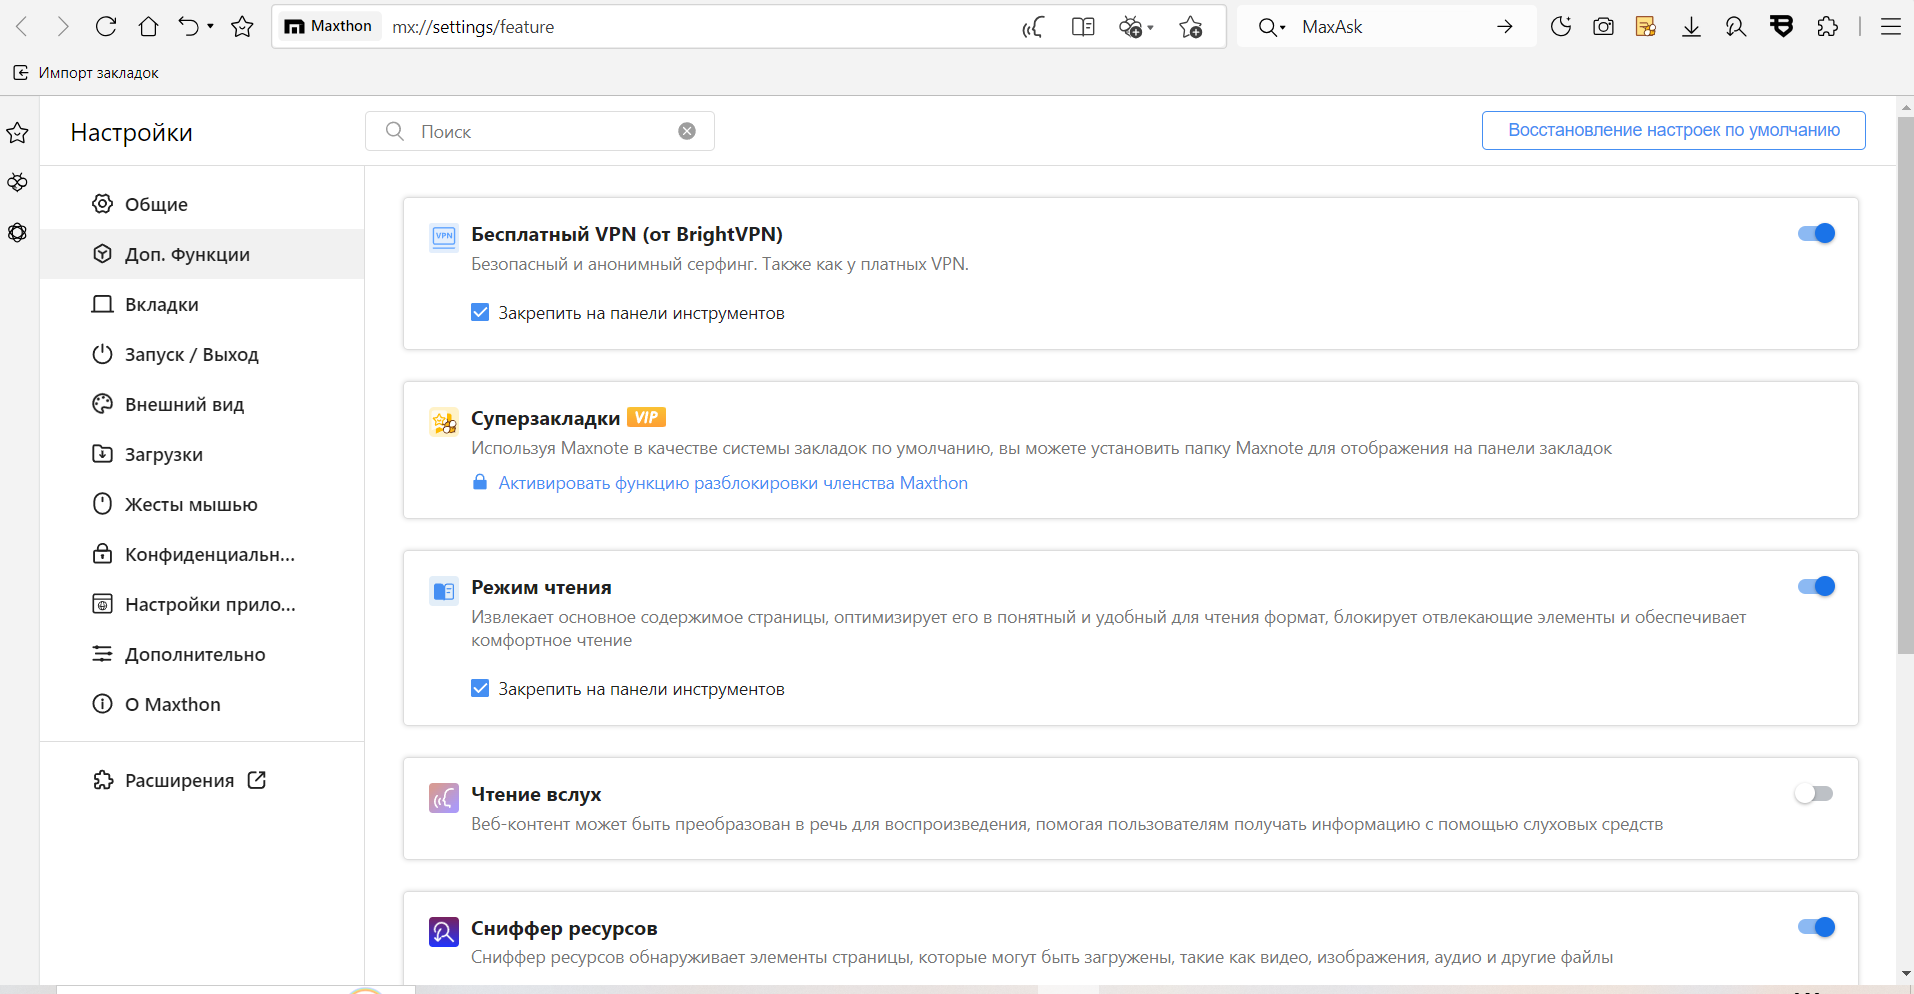1914x994 pixels.
Task: Open reader mode icon in address bar
Action: click(1083, 27)
